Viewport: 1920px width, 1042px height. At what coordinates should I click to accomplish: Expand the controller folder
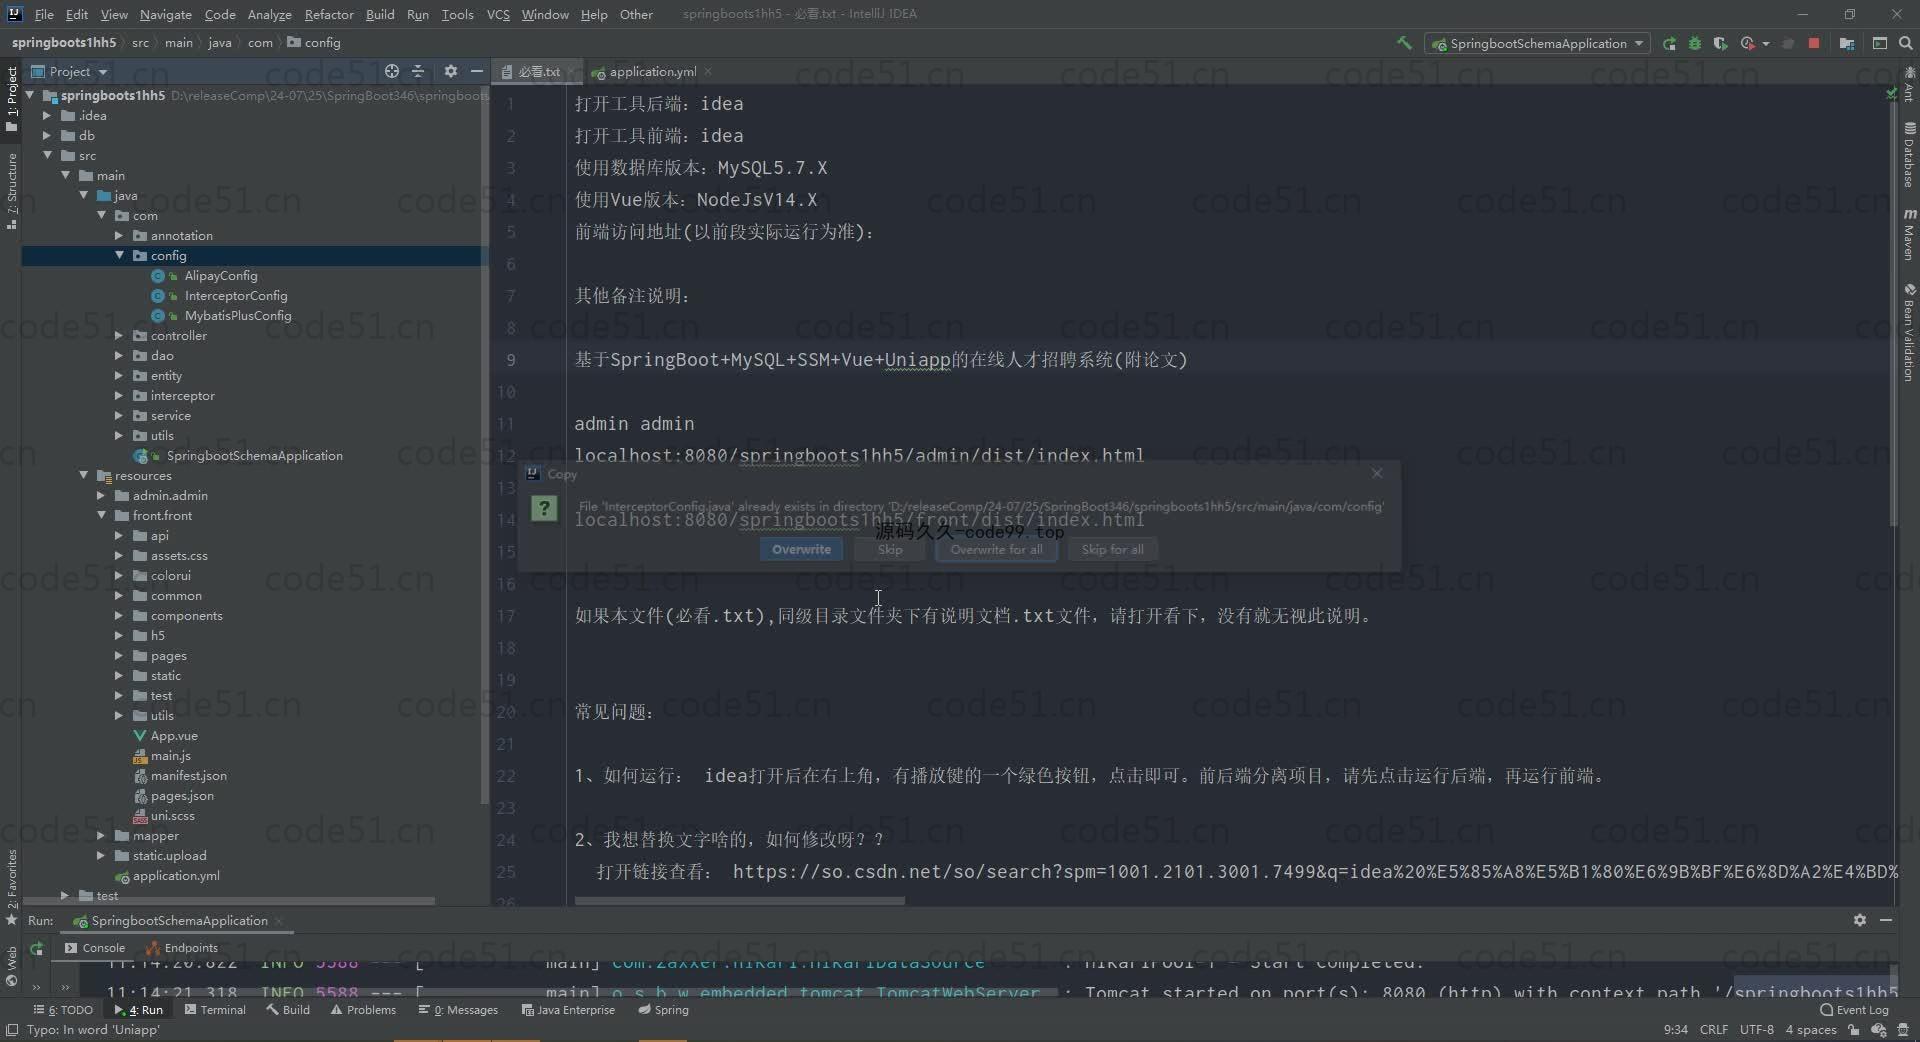pos(119,335)
